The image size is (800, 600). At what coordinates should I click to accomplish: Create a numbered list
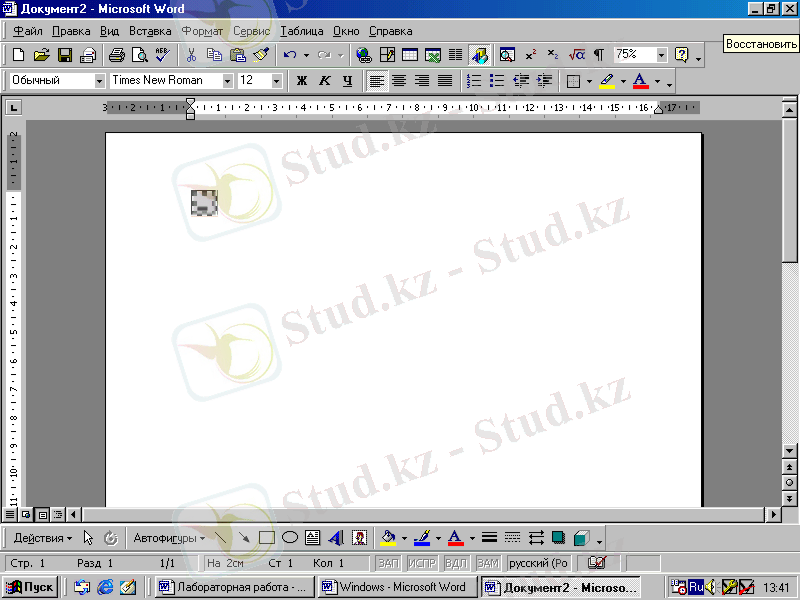[473, 81]
